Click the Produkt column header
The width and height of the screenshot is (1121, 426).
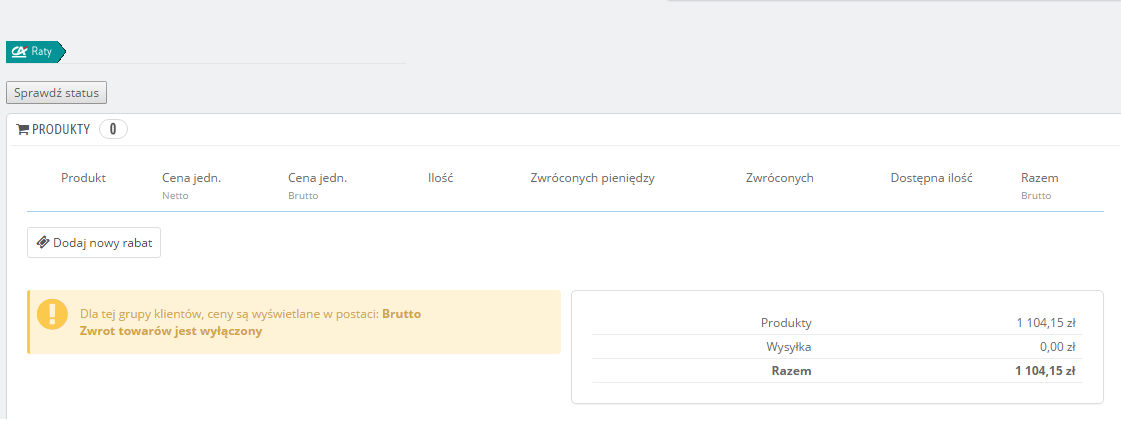coord(83,178)
